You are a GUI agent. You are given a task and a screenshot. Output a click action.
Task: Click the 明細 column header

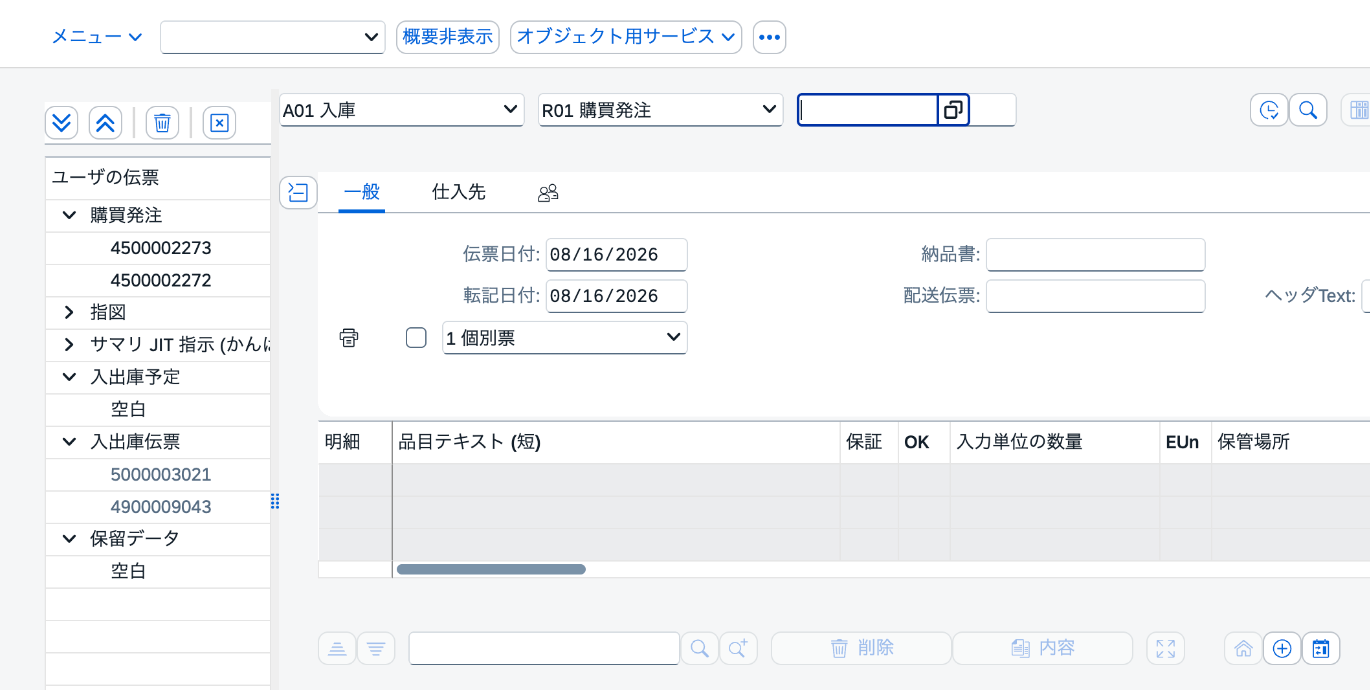tap(355, 442)
